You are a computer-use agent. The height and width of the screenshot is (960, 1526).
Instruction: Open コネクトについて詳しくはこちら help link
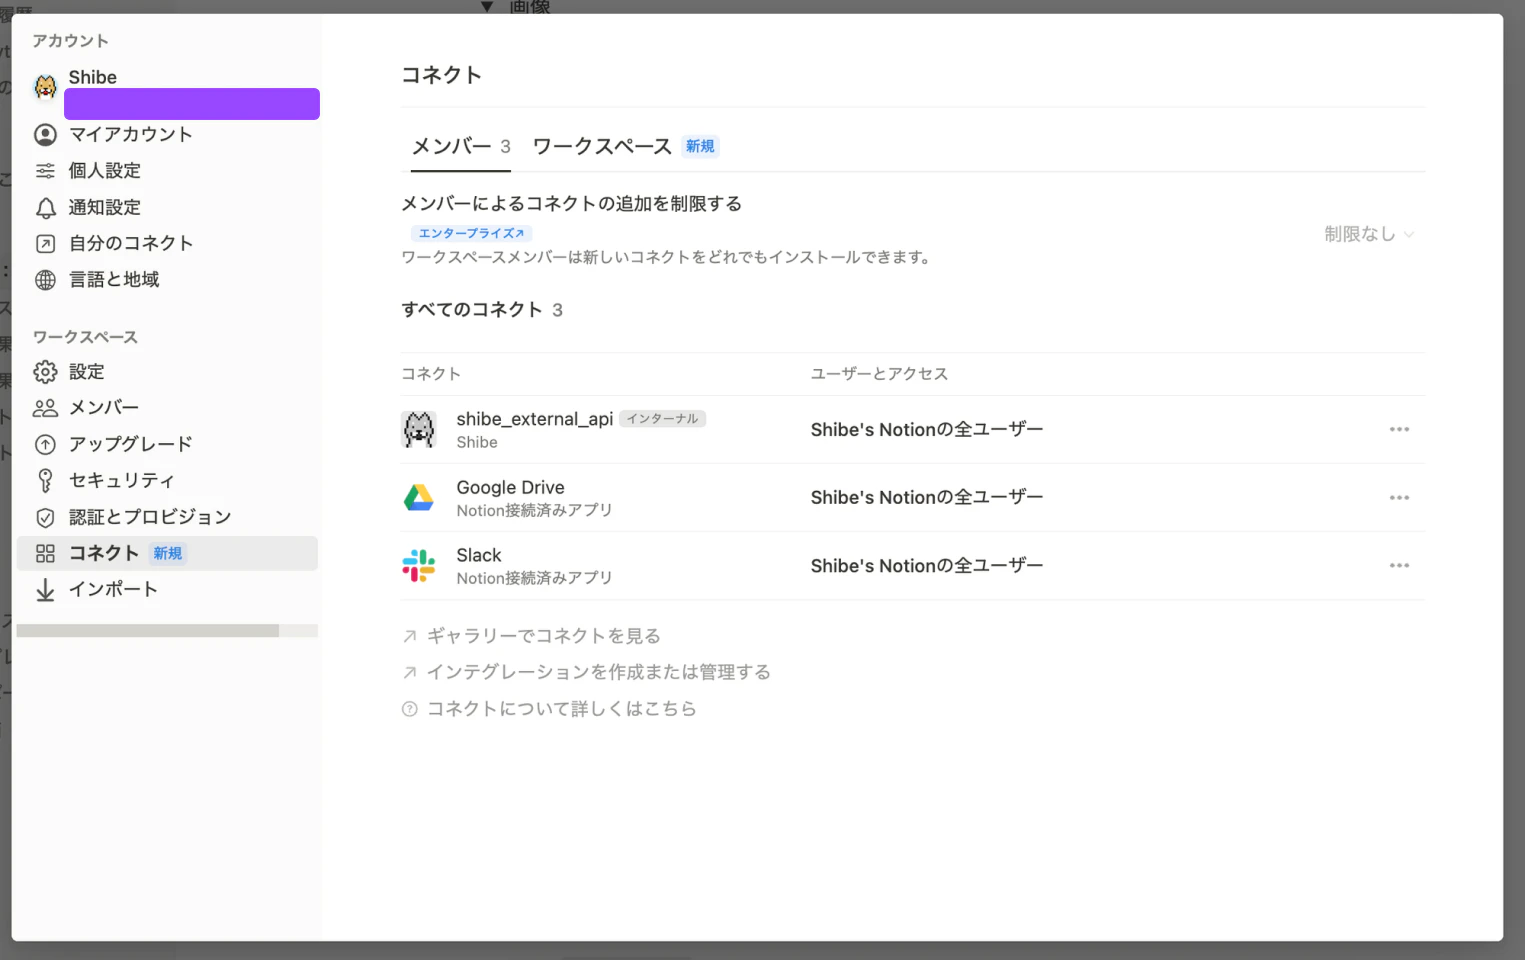tap(561, 709)
